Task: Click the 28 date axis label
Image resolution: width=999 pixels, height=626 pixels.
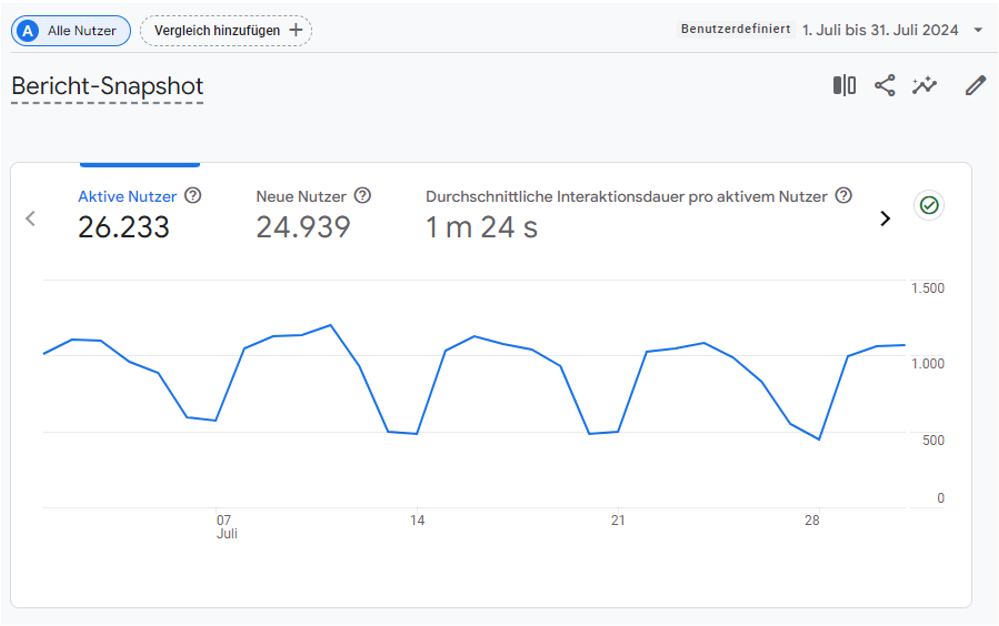Action: [812, 520]
